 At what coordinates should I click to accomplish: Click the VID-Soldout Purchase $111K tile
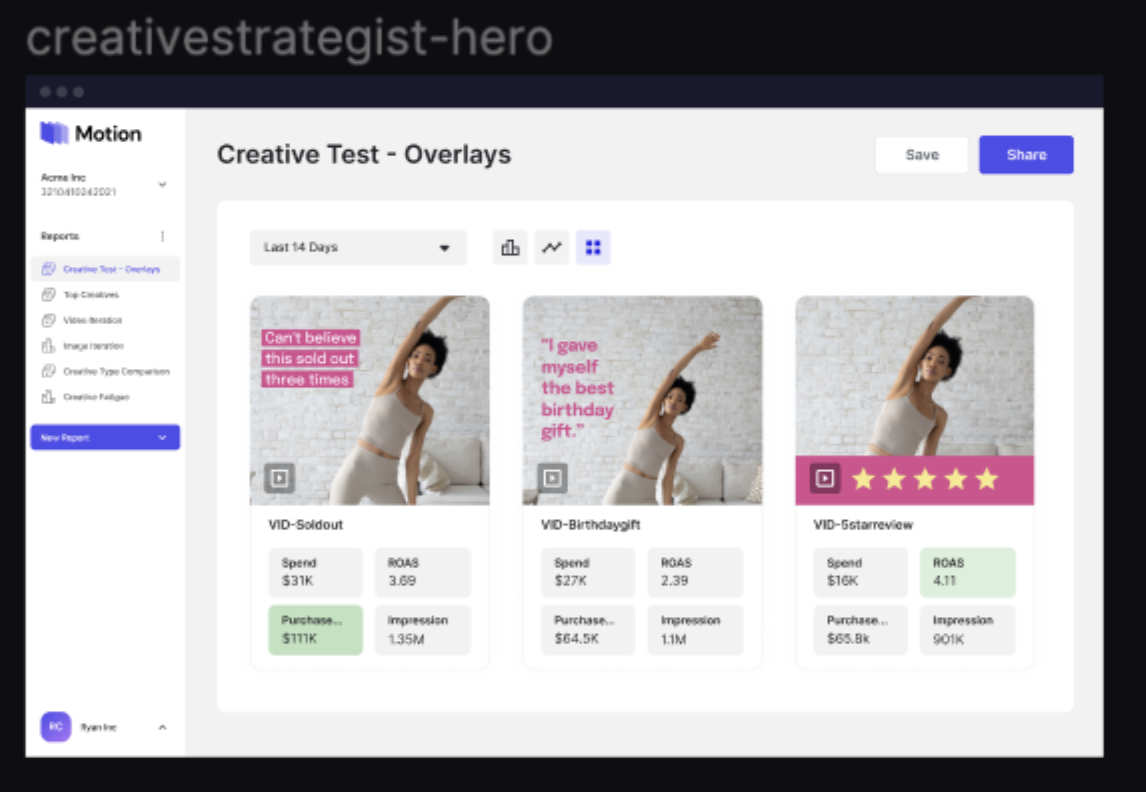click(x=315, y=630)
